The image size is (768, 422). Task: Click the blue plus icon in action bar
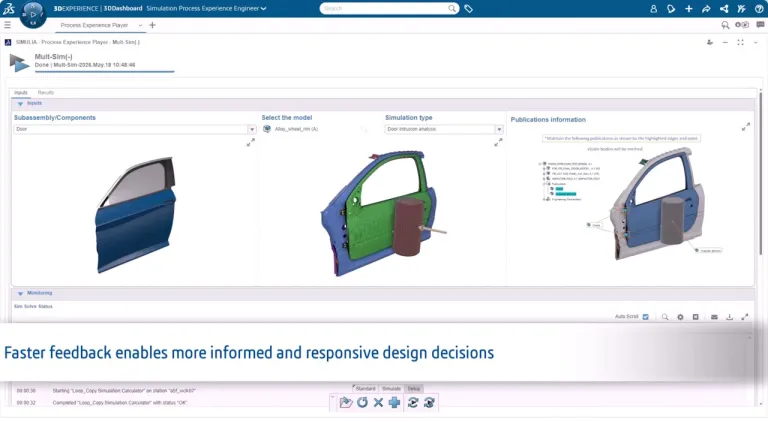tap(394, 402)
